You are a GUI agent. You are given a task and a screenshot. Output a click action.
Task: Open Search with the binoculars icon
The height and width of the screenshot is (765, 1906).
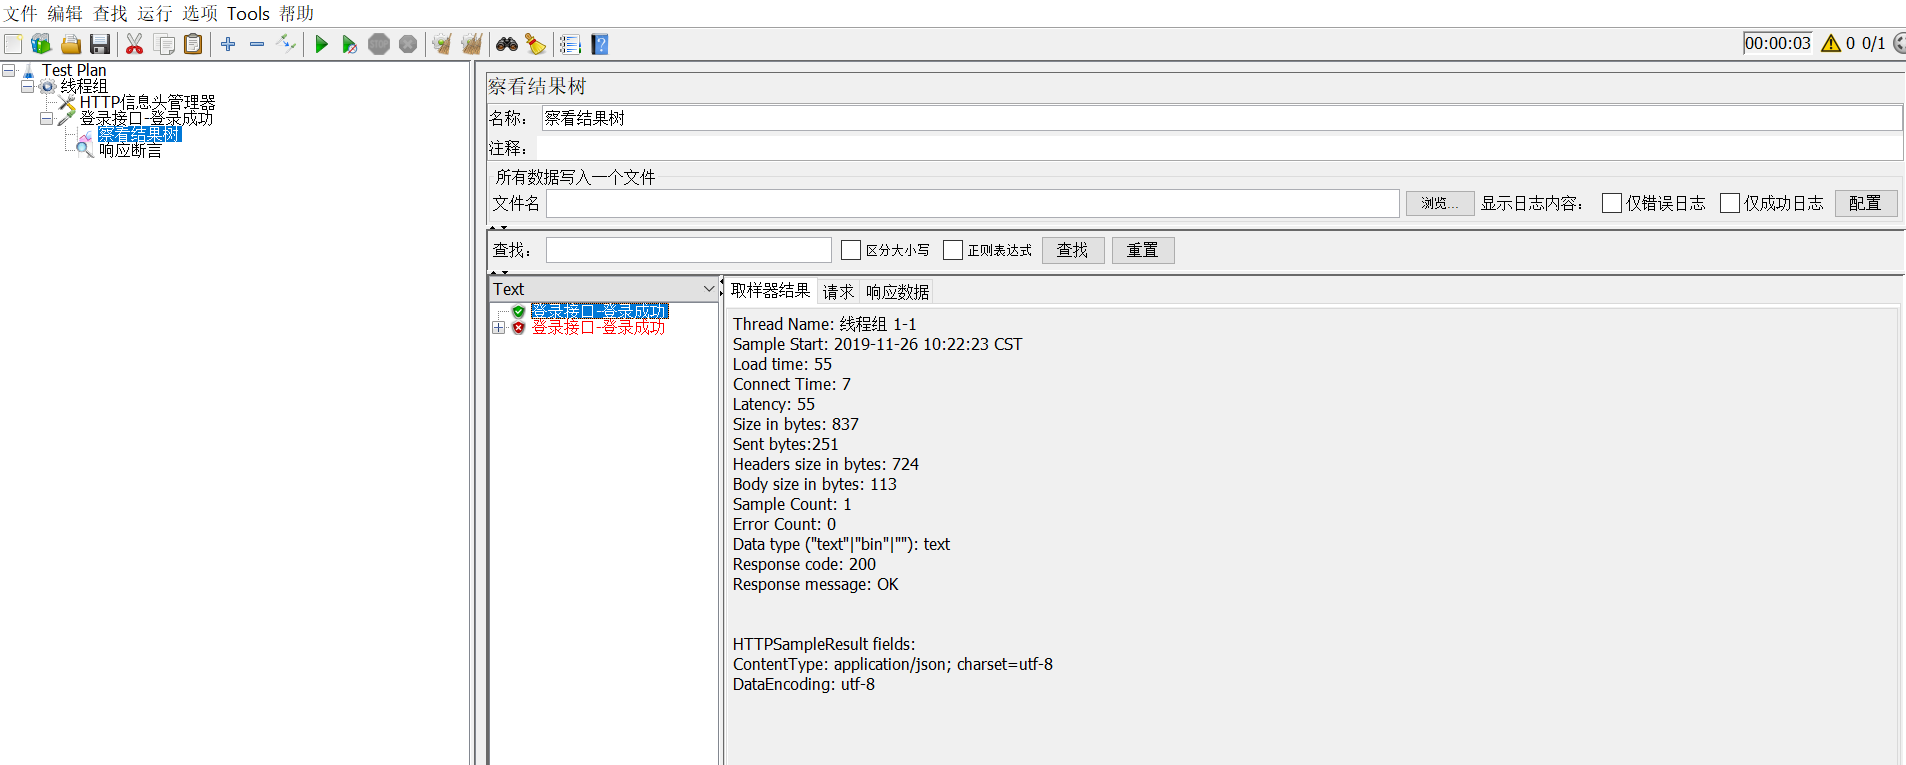coord(507,44)
